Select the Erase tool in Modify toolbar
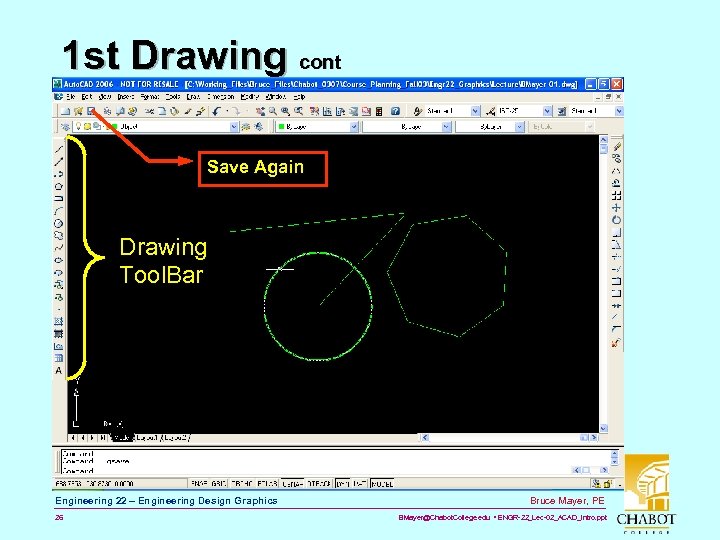The width and height of the screenshot is (720, 540). click(x=617, y=146)
